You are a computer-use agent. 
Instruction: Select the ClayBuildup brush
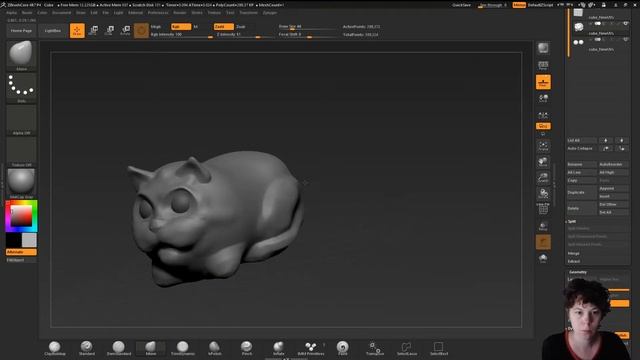click(x=55, y=348)
